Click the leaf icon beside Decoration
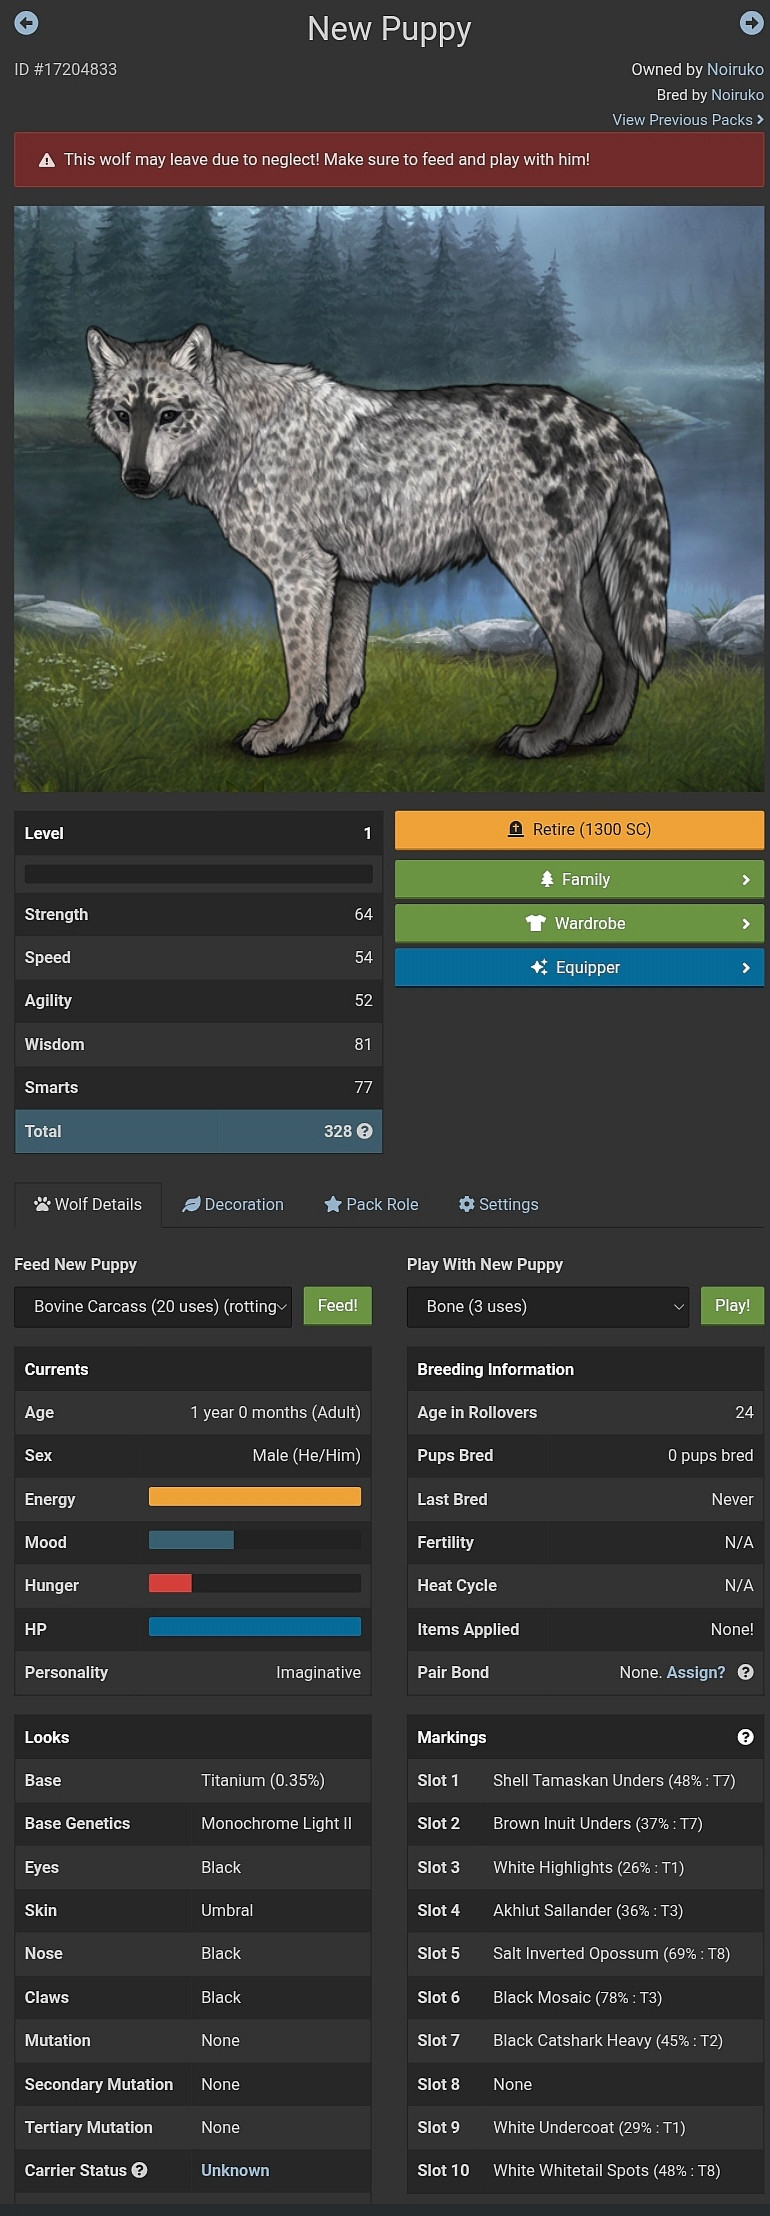 click(x=191, y=1204)
